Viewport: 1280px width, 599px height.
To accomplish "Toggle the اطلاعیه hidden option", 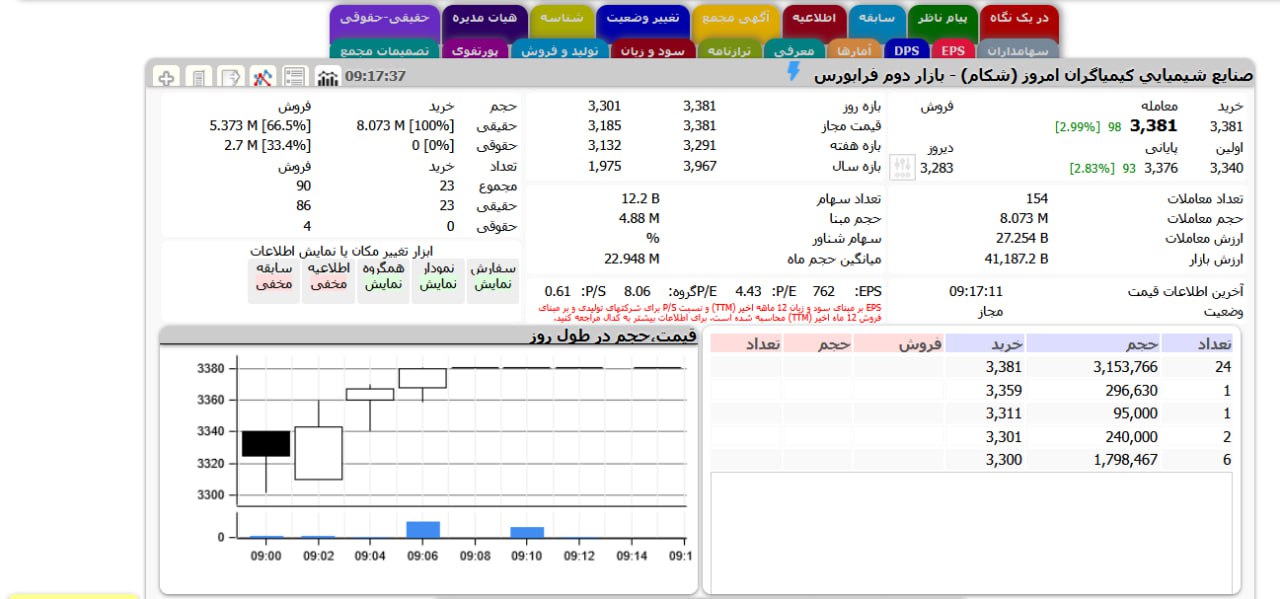I will click(328, 276).
